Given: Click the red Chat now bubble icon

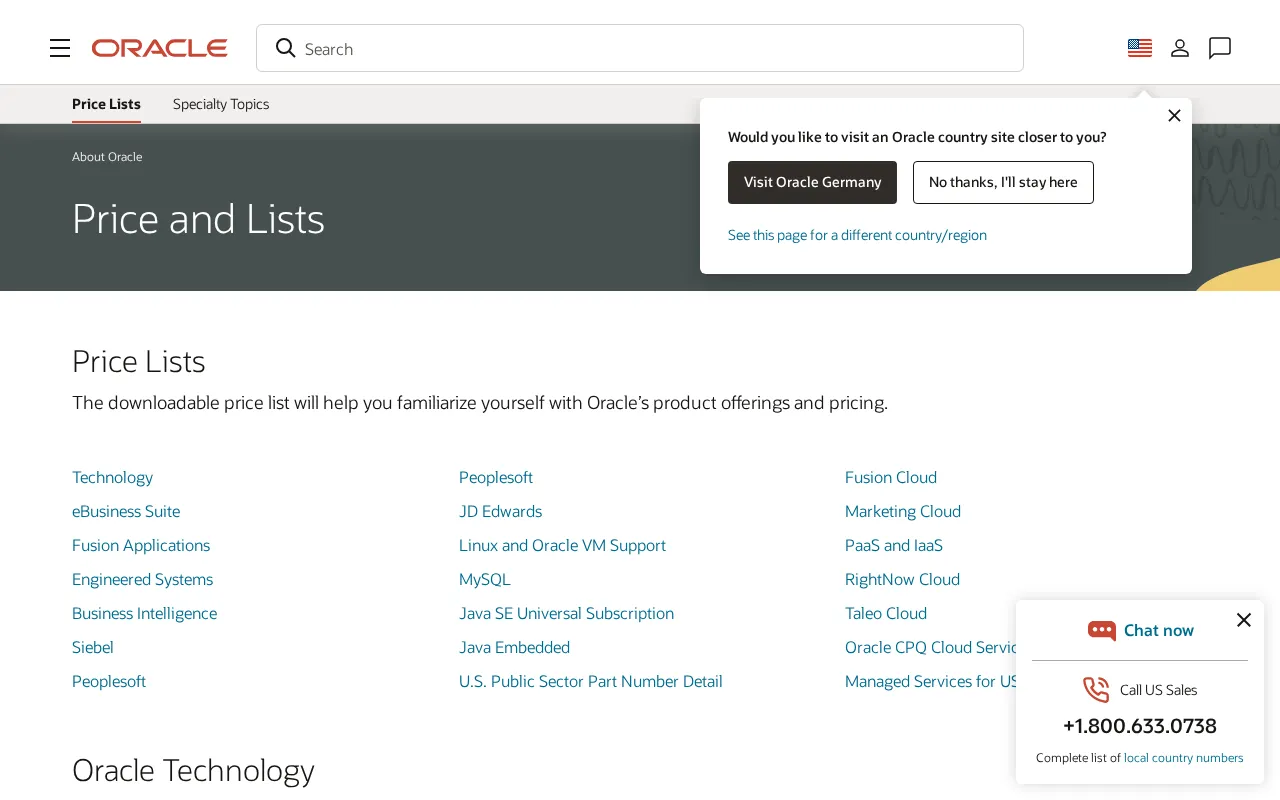Looking at the screenshot, I should [x=1102, y=631].
